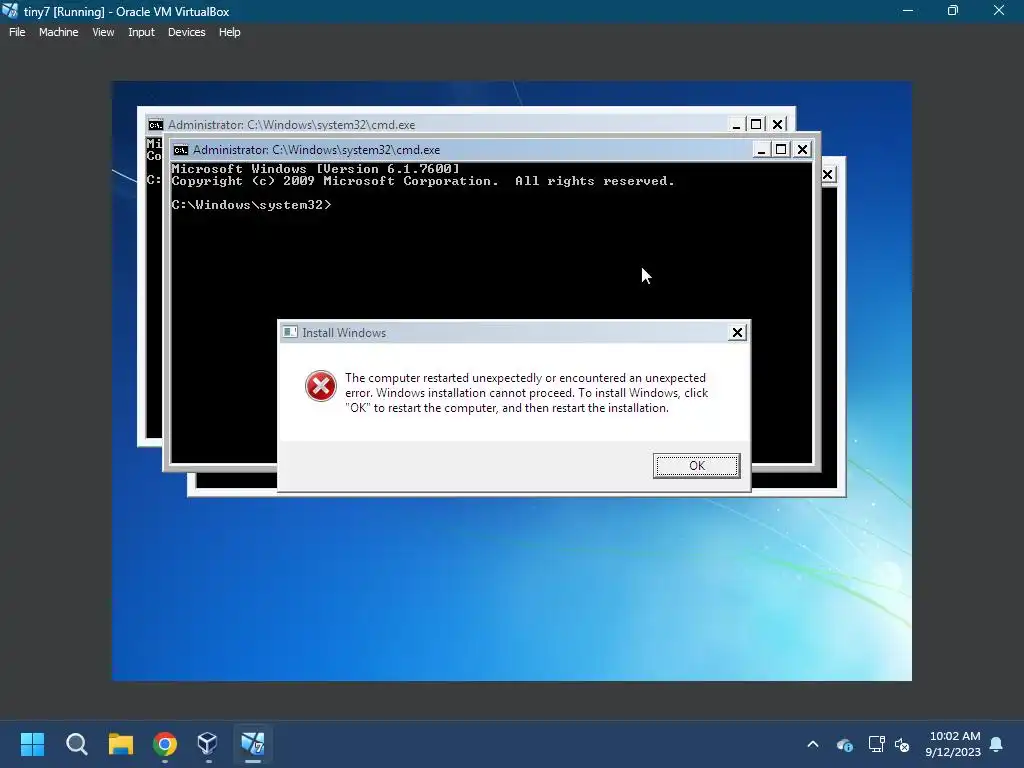The image size is (1024, 768).
Task: Open the clock showing 10:02 AM
Action: [x=953, y=744]
